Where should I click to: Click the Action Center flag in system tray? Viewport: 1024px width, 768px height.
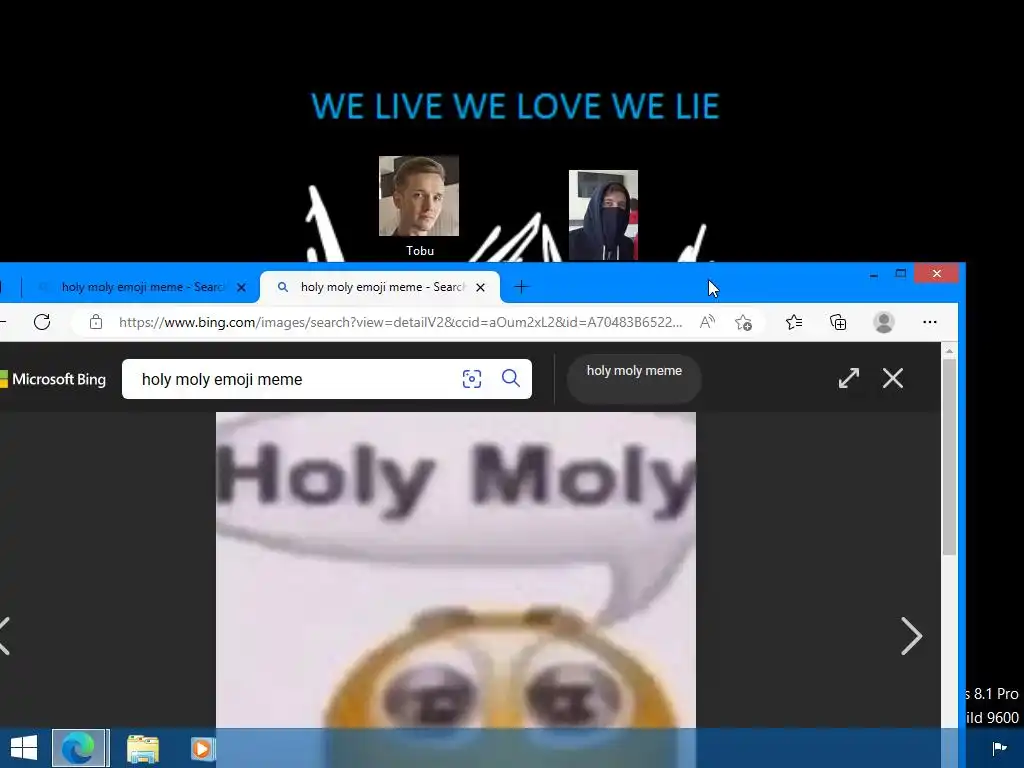999,748
